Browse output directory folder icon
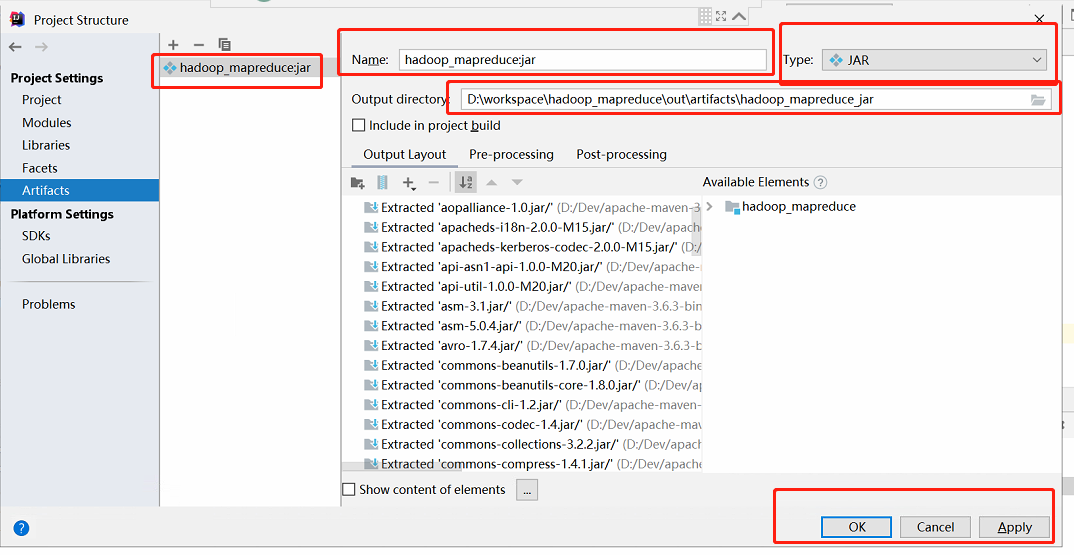1074x555 pixels. pyautogui.click(x=1038, y=100)
